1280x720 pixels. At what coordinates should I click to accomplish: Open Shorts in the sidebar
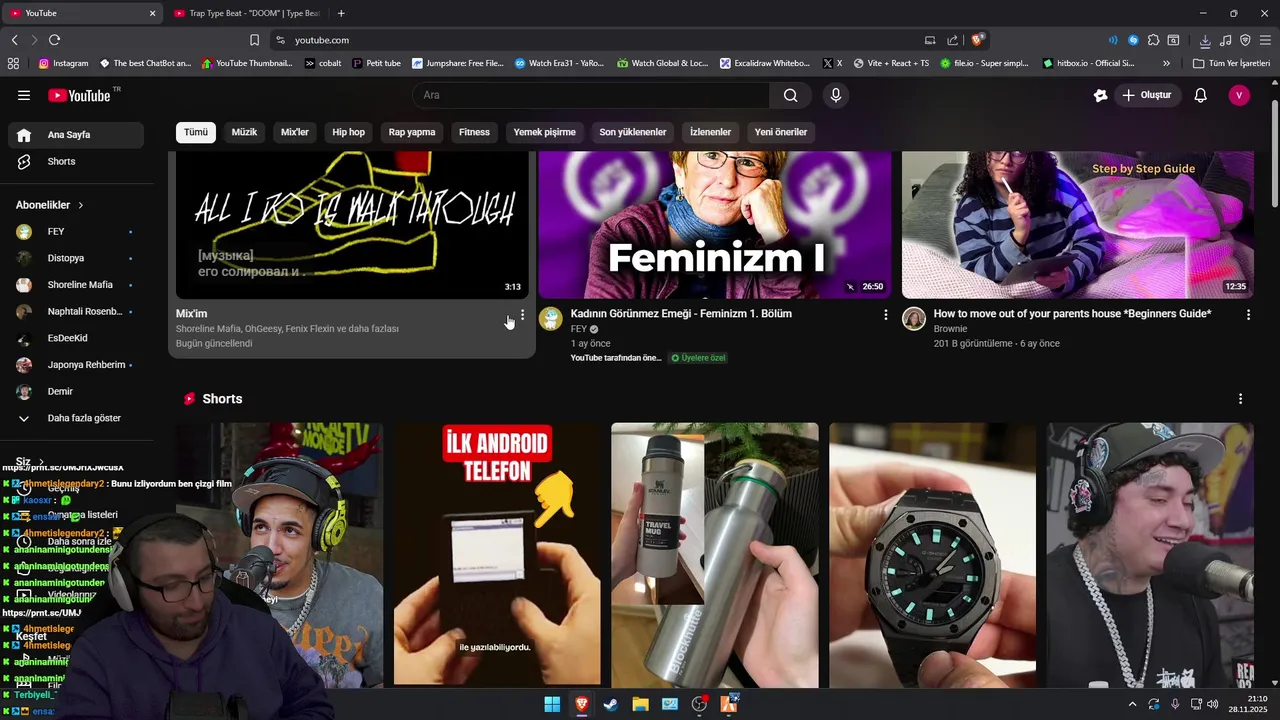click(77, 162)
